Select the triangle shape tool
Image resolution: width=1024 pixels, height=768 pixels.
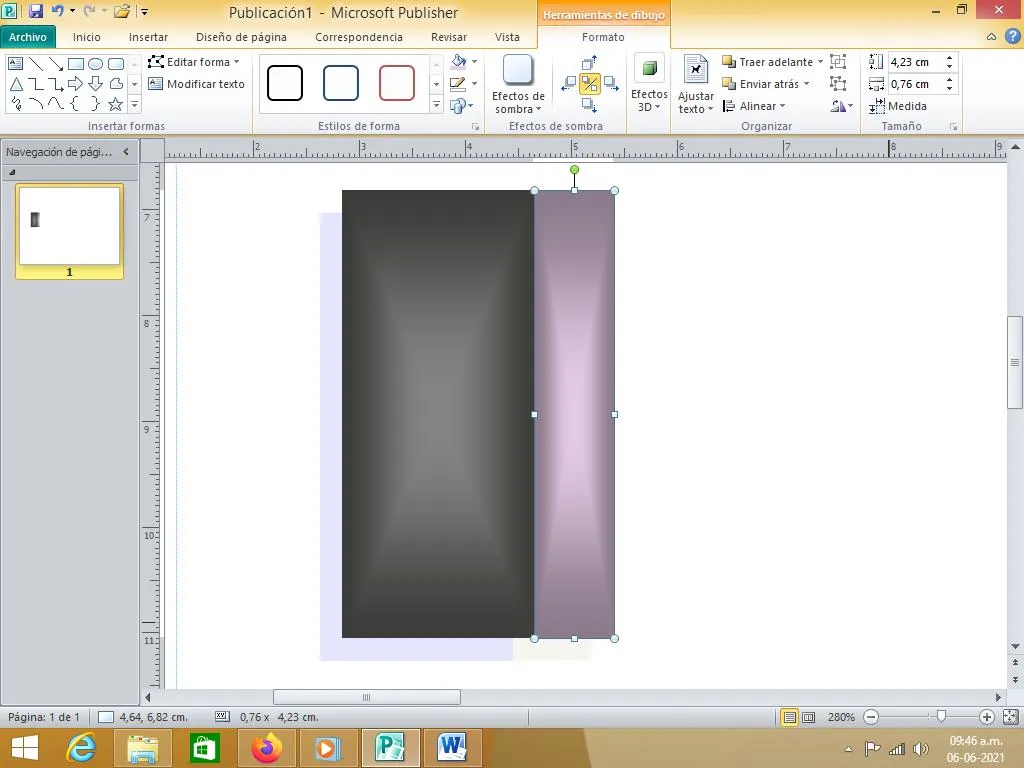click(x=16, y=84)
